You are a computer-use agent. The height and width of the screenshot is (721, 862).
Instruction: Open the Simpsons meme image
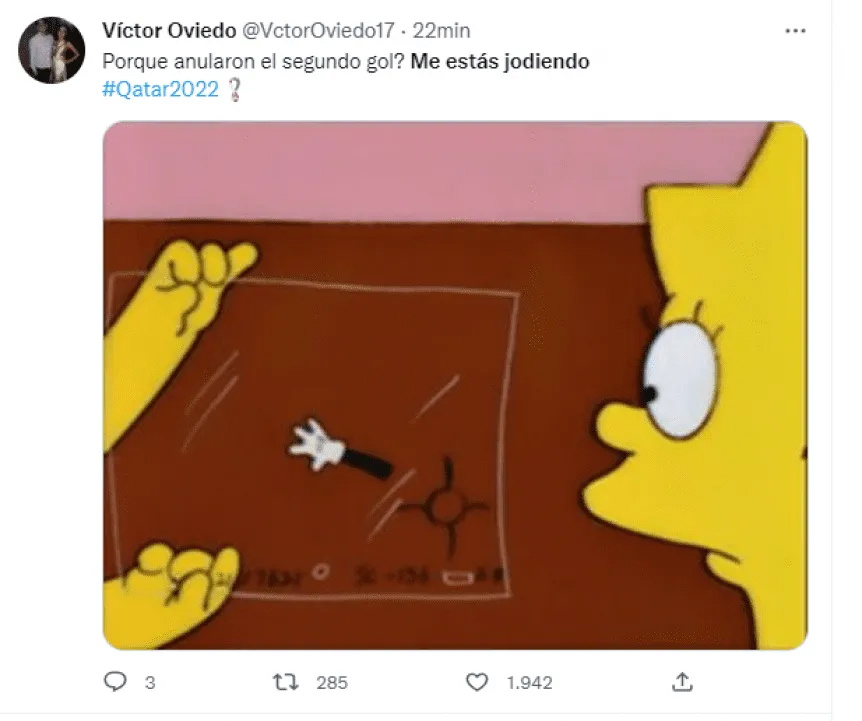point(455,385)
